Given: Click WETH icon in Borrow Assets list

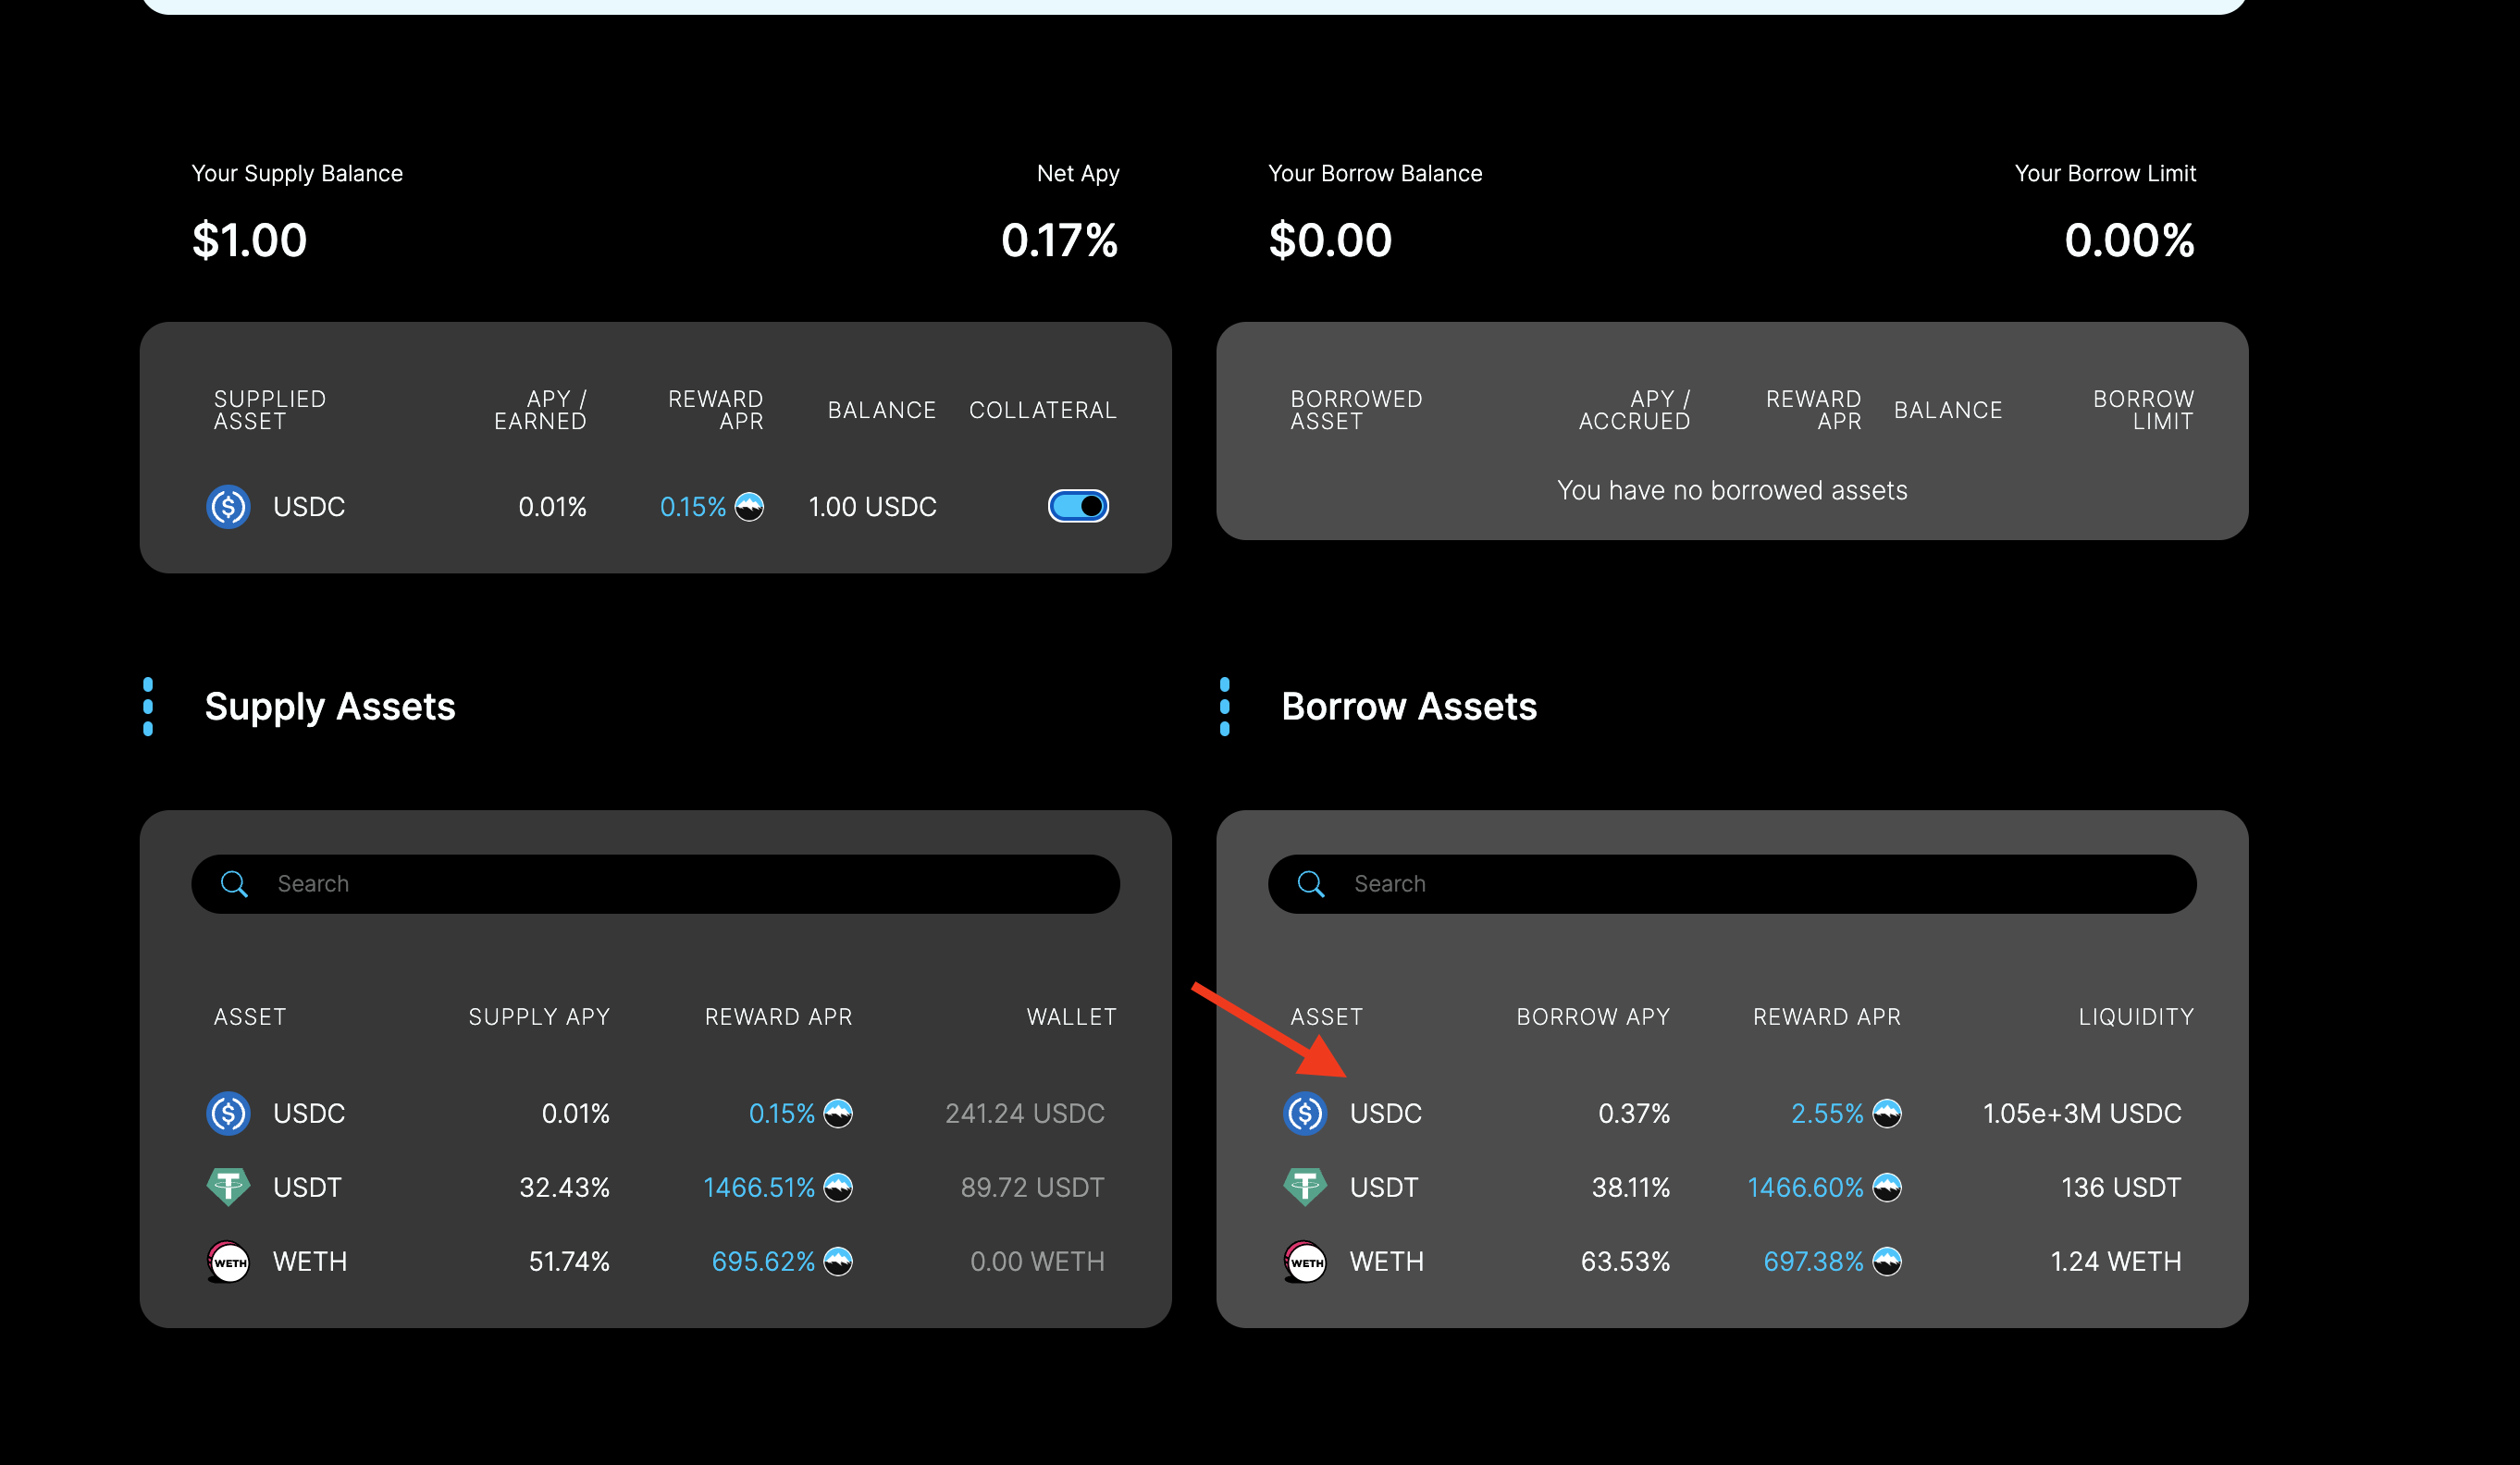Looking at the screenshot, I should (x=1305, y=1261).
